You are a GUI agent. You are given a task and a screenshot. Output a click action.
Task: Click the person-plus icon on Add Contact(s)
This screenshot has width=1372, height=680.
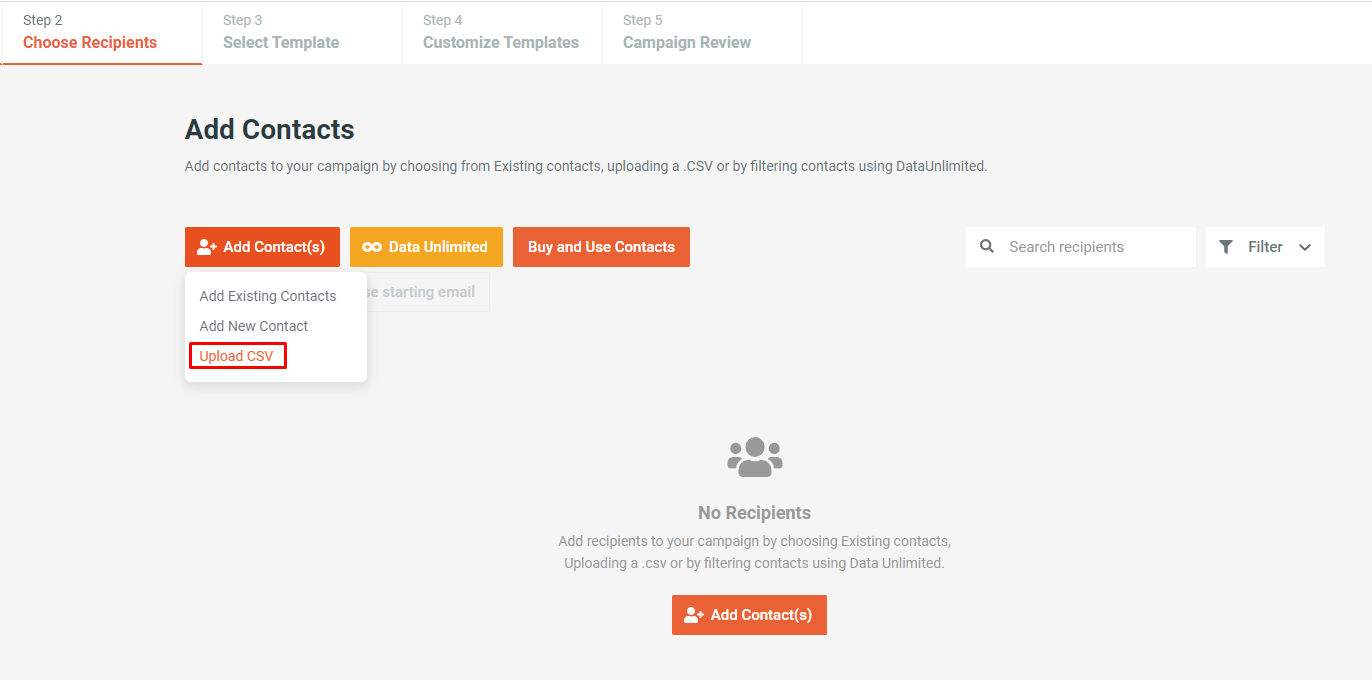[x=203, y=246]
